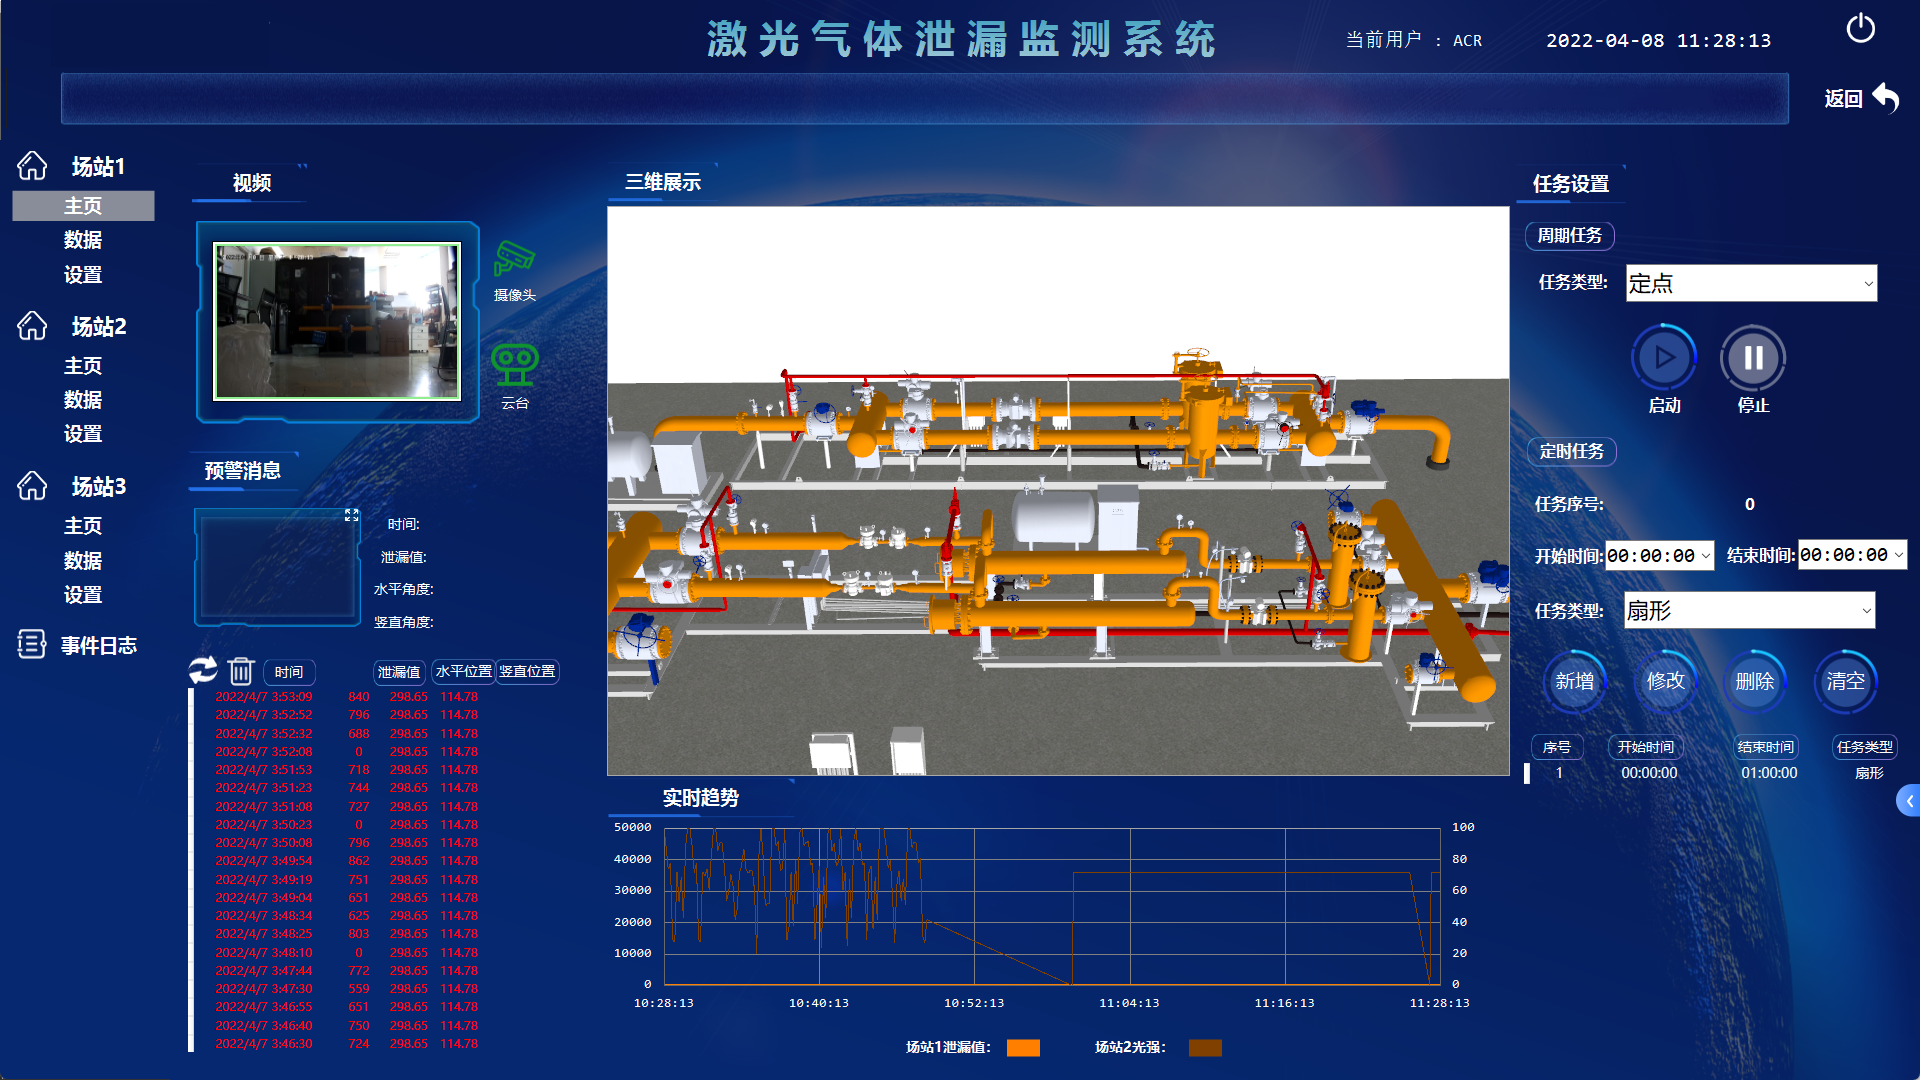Click the 泄漏值 column header
This screenshot has height=1080, width=1920.
(x=399, y=672)
